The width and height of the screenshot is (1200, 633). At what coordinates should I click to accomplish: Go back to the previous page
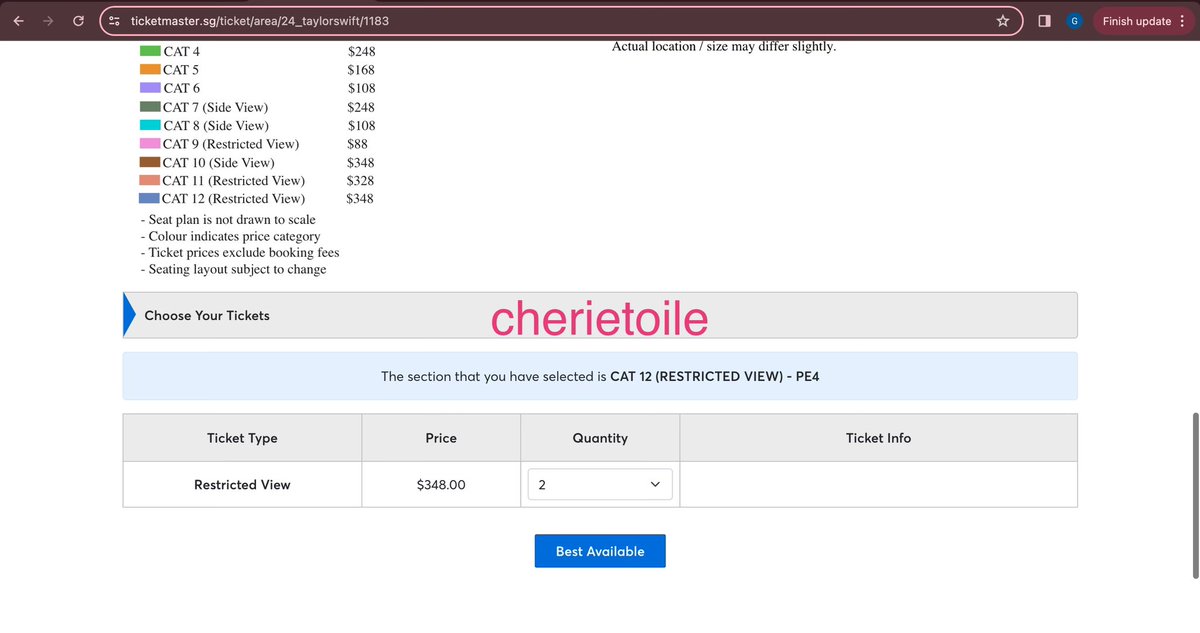tap(19, 21)
